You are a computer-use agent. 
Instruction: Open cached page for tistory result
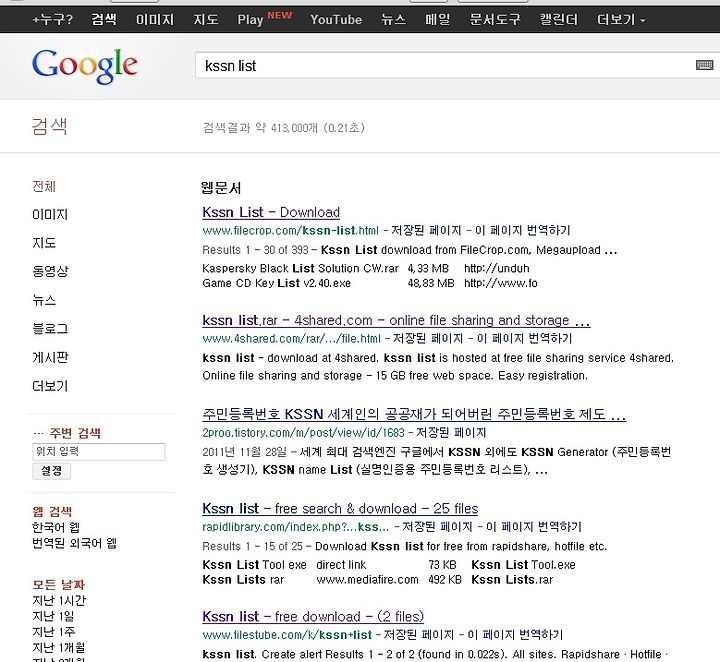(x=450, y=433)
